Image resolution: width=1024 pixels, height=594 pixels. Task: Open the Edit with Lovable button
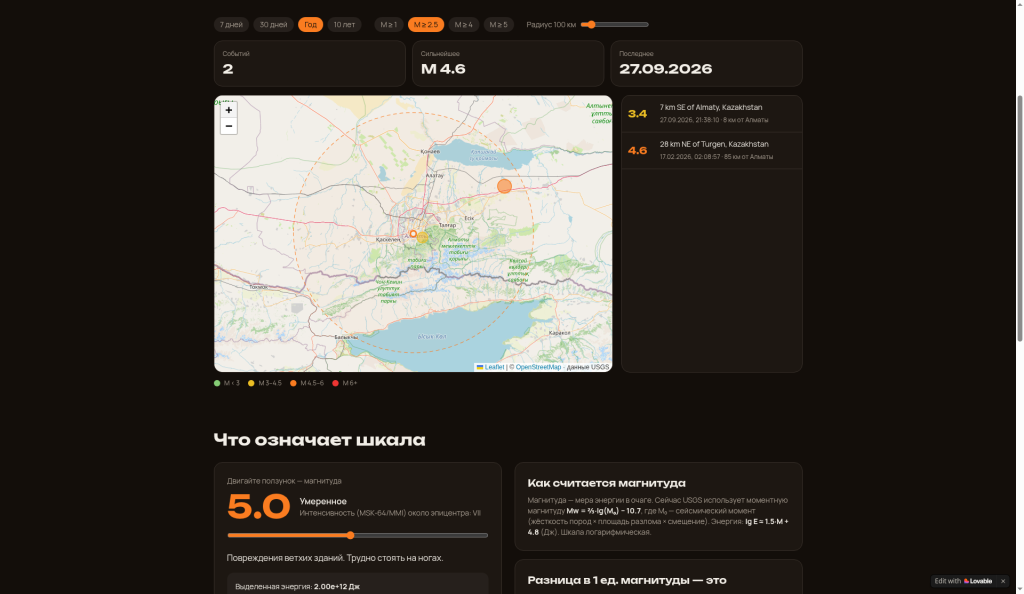[963, 581]
